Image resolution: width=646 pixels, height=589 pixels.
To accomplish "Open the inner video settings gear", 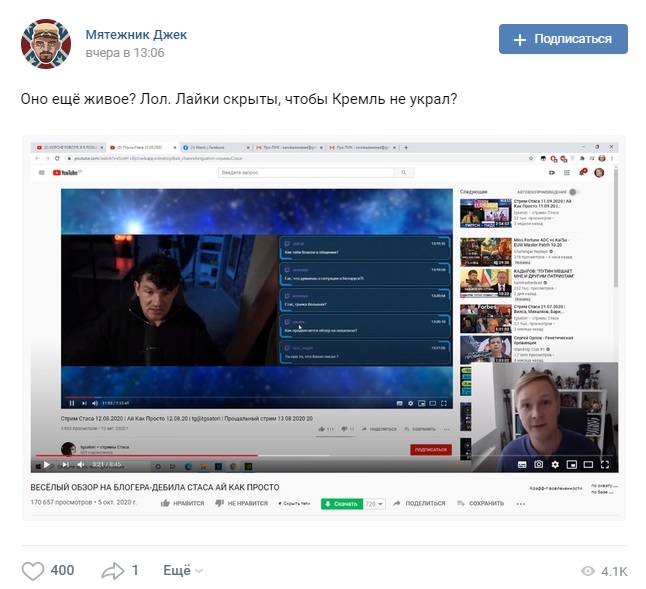I will [x=410, y=403].
